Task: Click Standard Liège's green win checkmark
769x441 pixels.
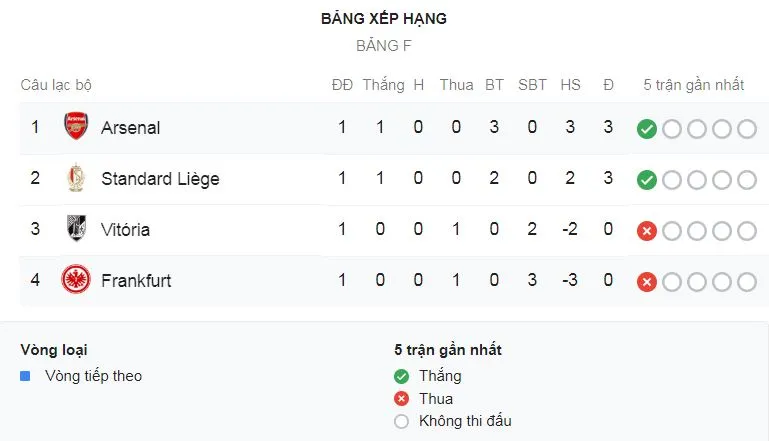Action: (x=647, y=179)
